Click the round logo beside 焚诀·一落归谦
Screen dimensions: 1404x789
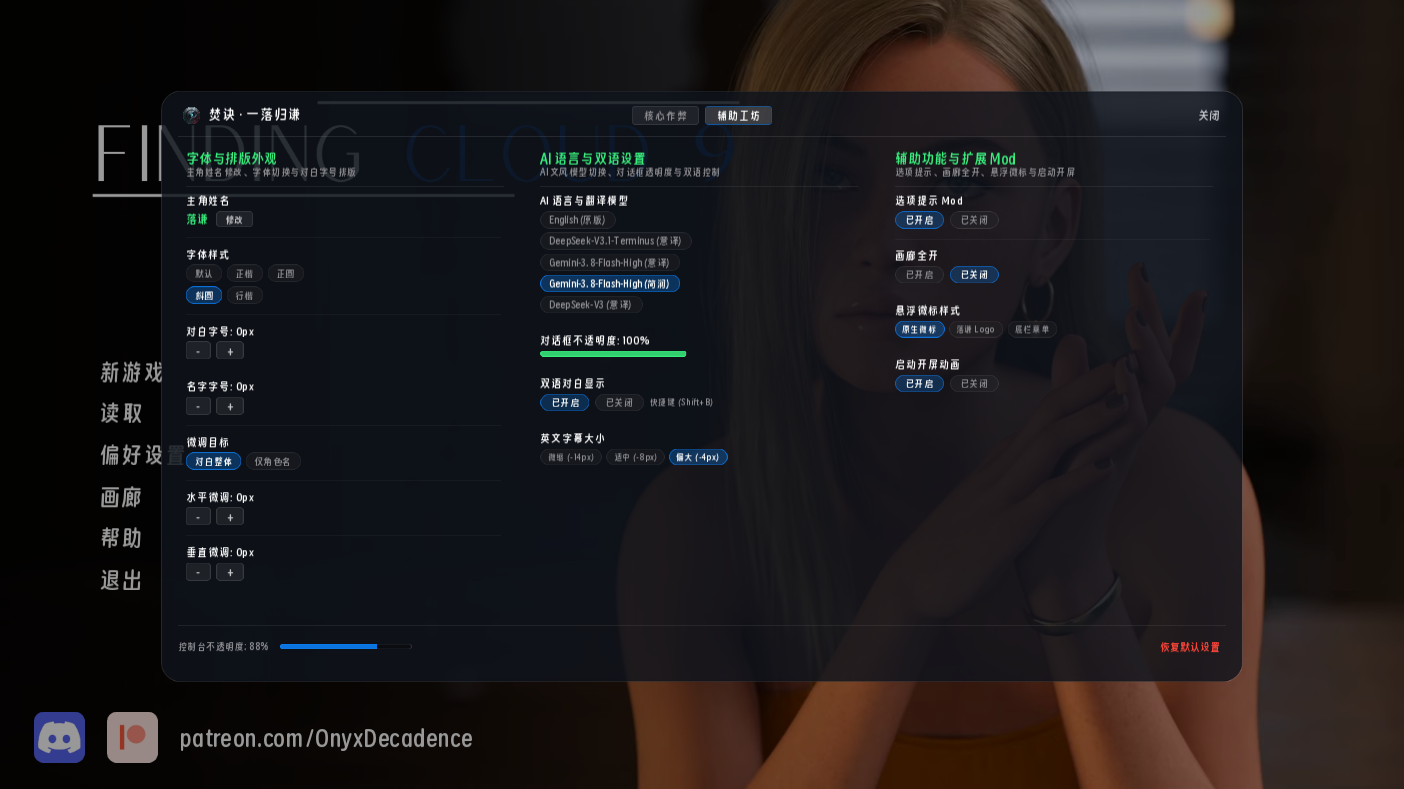click(192, 115)
